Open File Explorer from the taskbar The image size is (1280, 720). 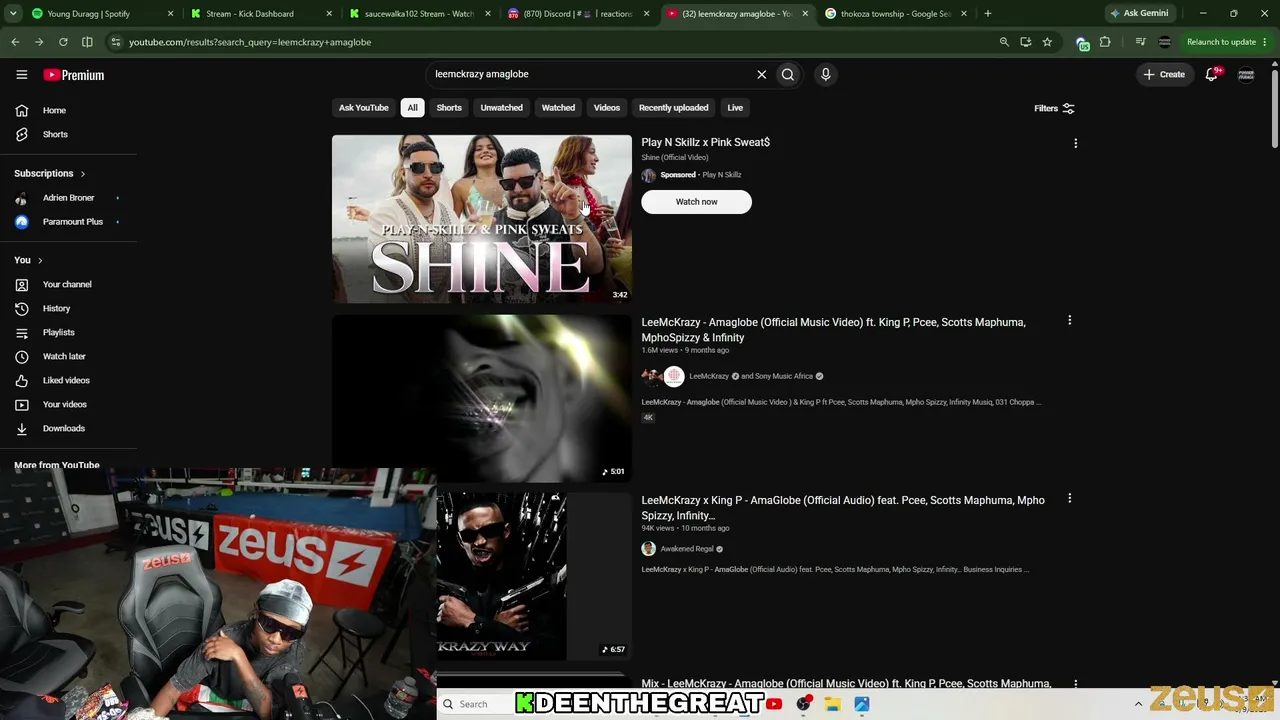point(832,704)
